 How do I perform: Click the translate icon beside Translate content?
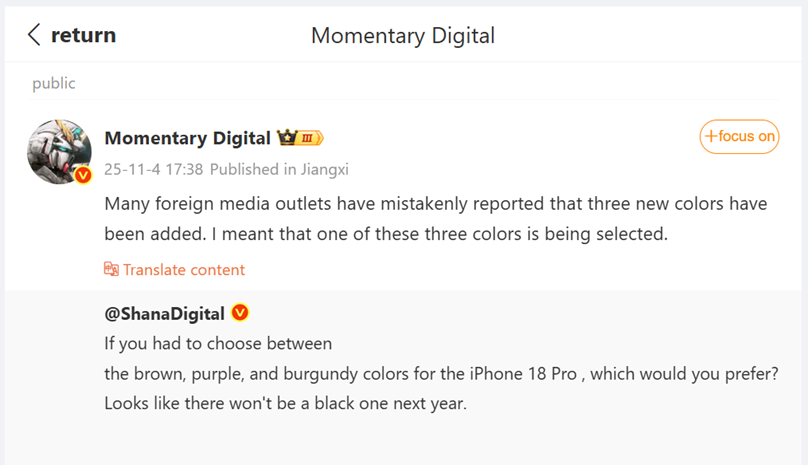click(111, 269)
